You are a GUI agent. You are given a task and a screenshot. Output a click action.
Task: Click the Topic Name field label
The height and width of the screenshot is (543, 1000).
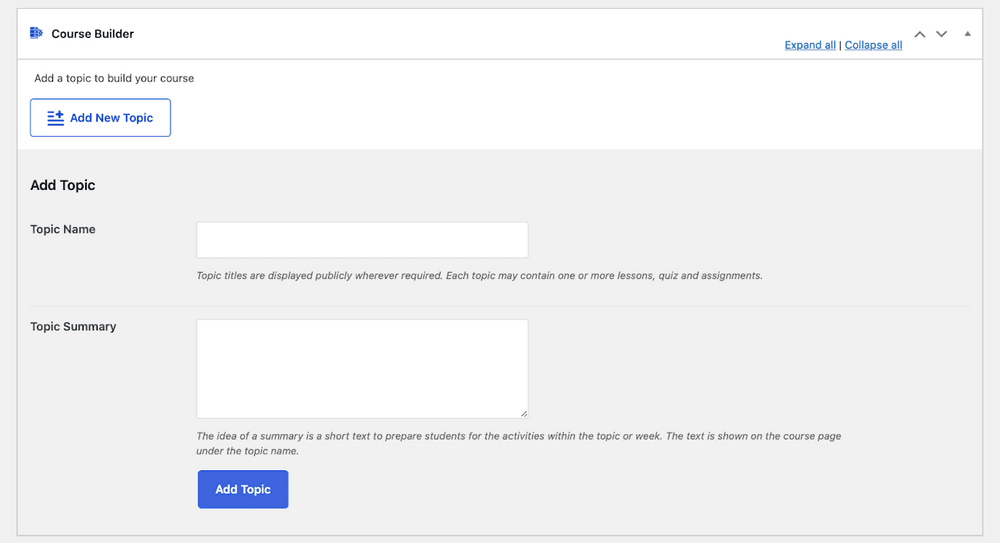click(x=63, y=229)
